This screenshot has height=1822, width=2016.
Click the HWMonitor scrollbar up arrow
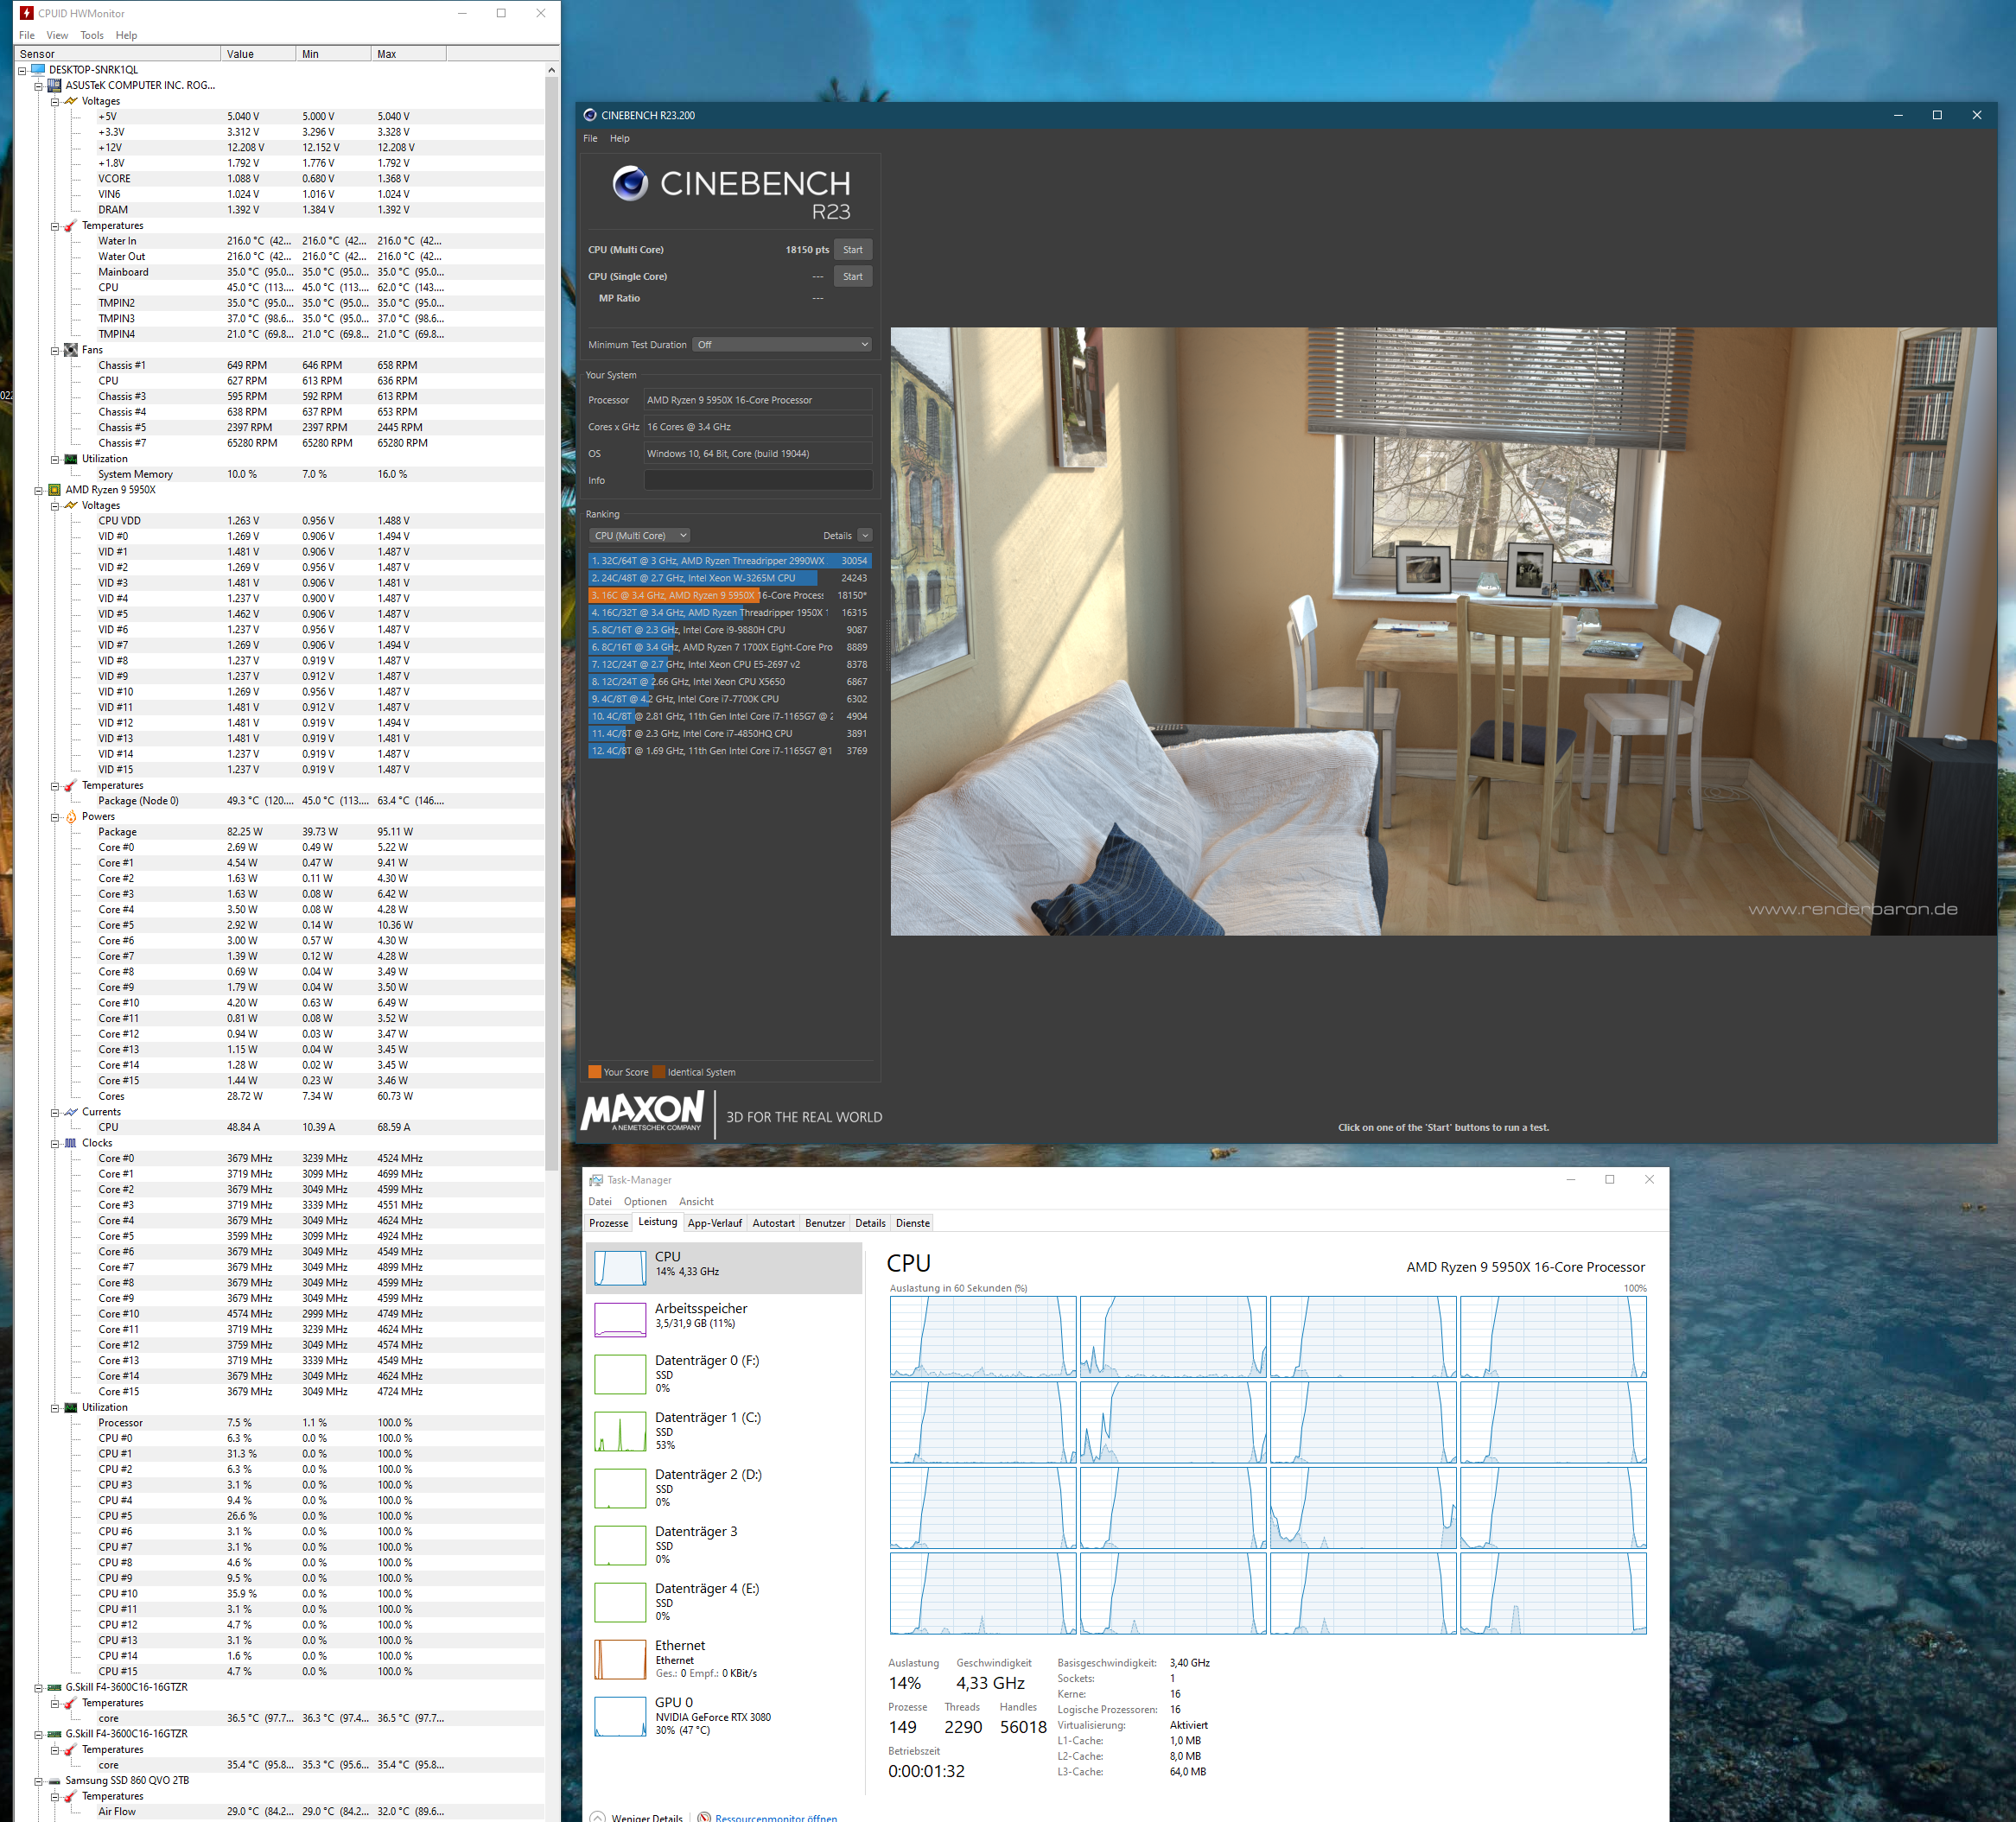[551, 70]
